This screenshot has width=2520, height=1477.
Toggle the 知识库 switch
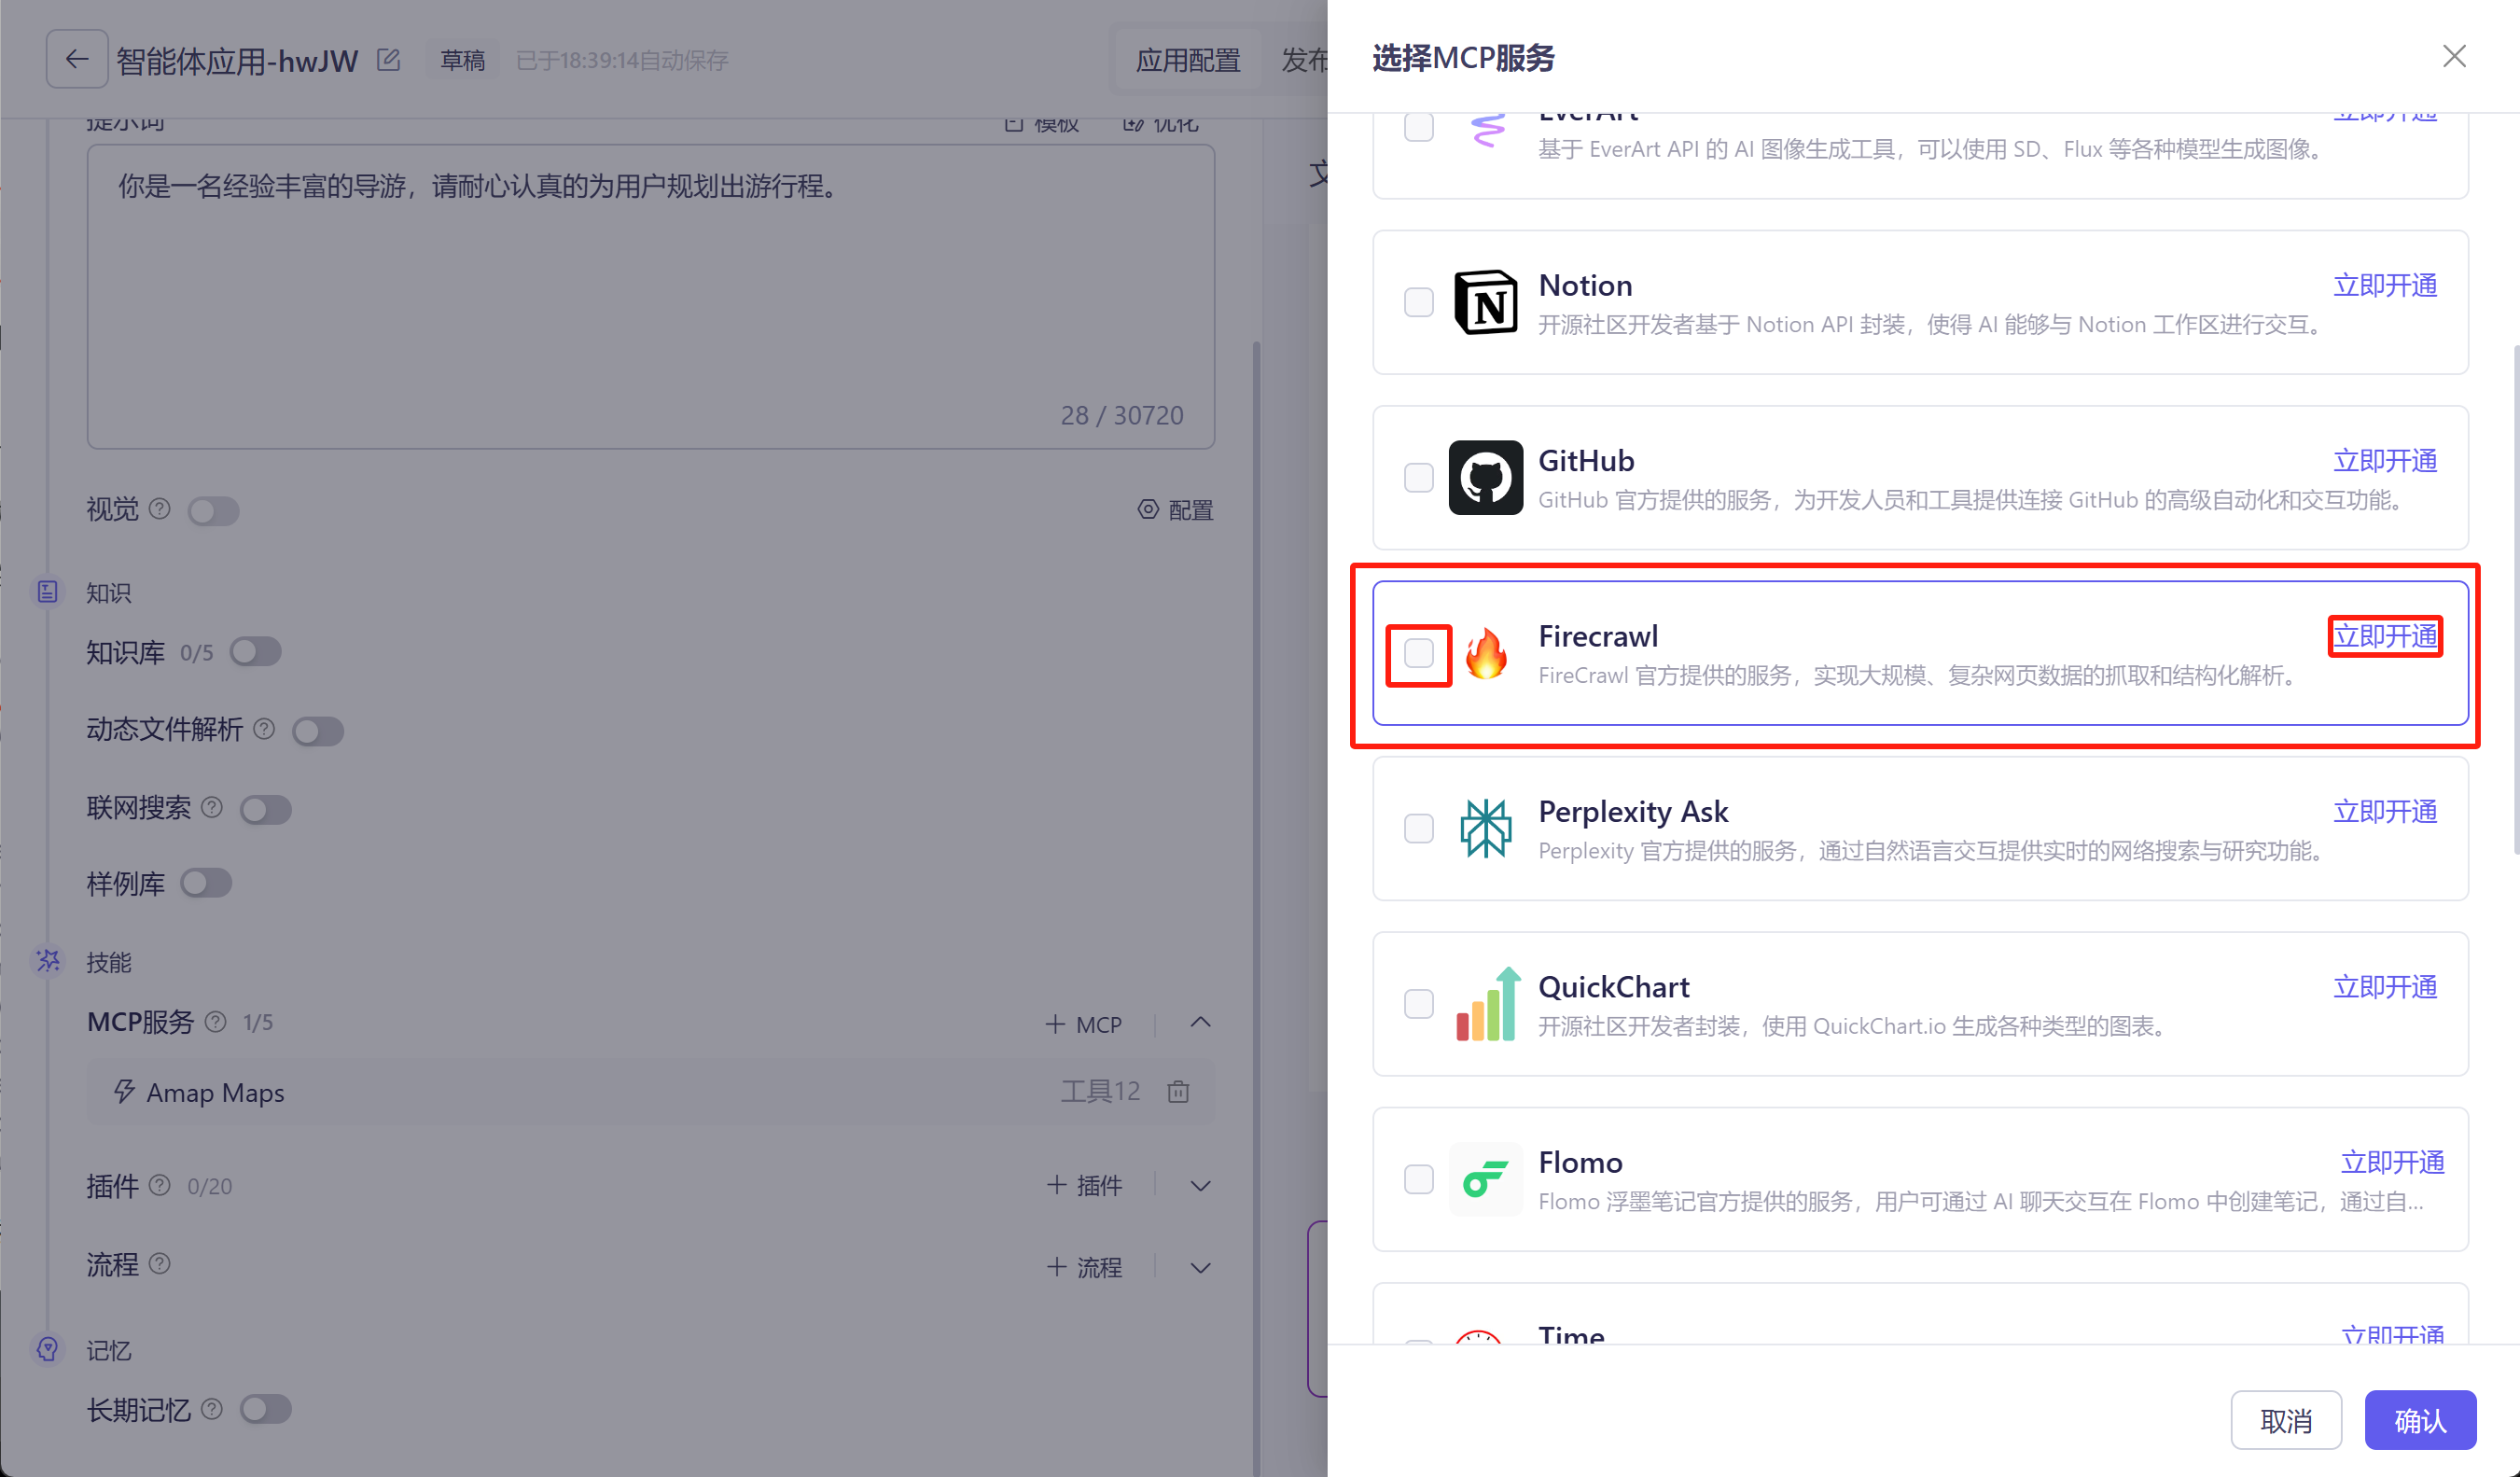coord(255,652)
